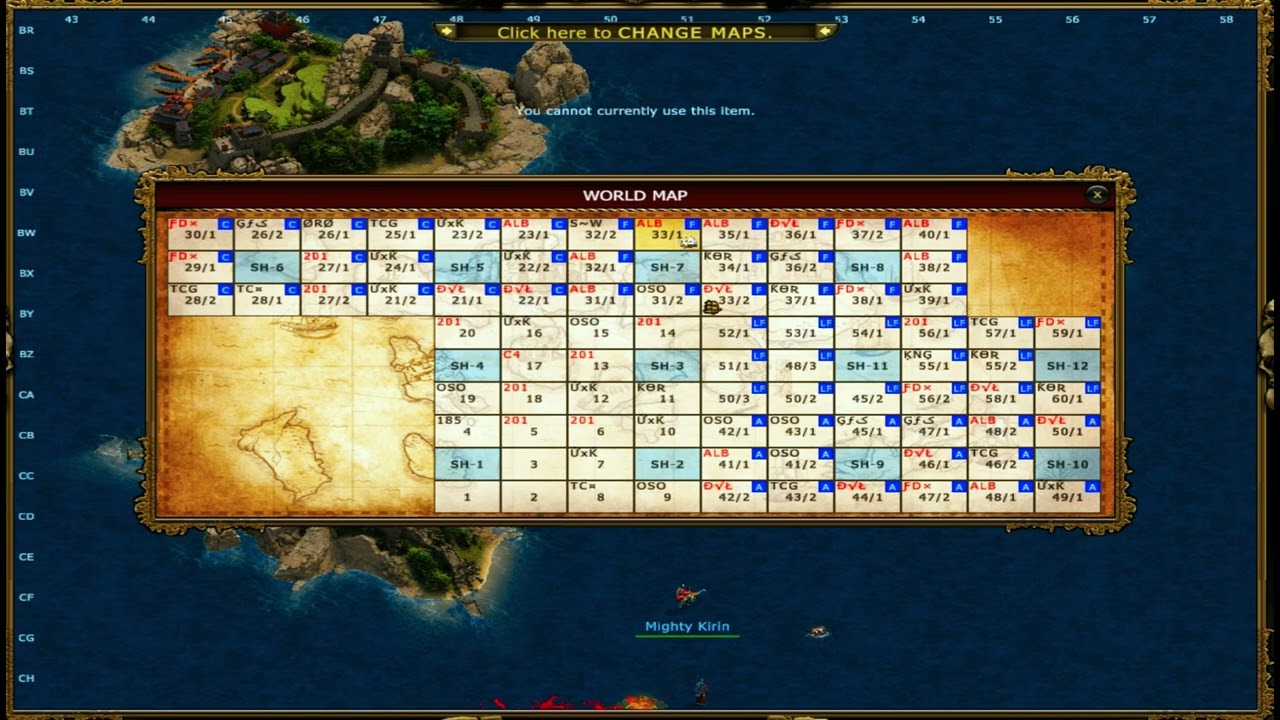Screen dimensions: 1280x720
Task: Select map 49/1 on the world map
Action: pos(1068,497)
